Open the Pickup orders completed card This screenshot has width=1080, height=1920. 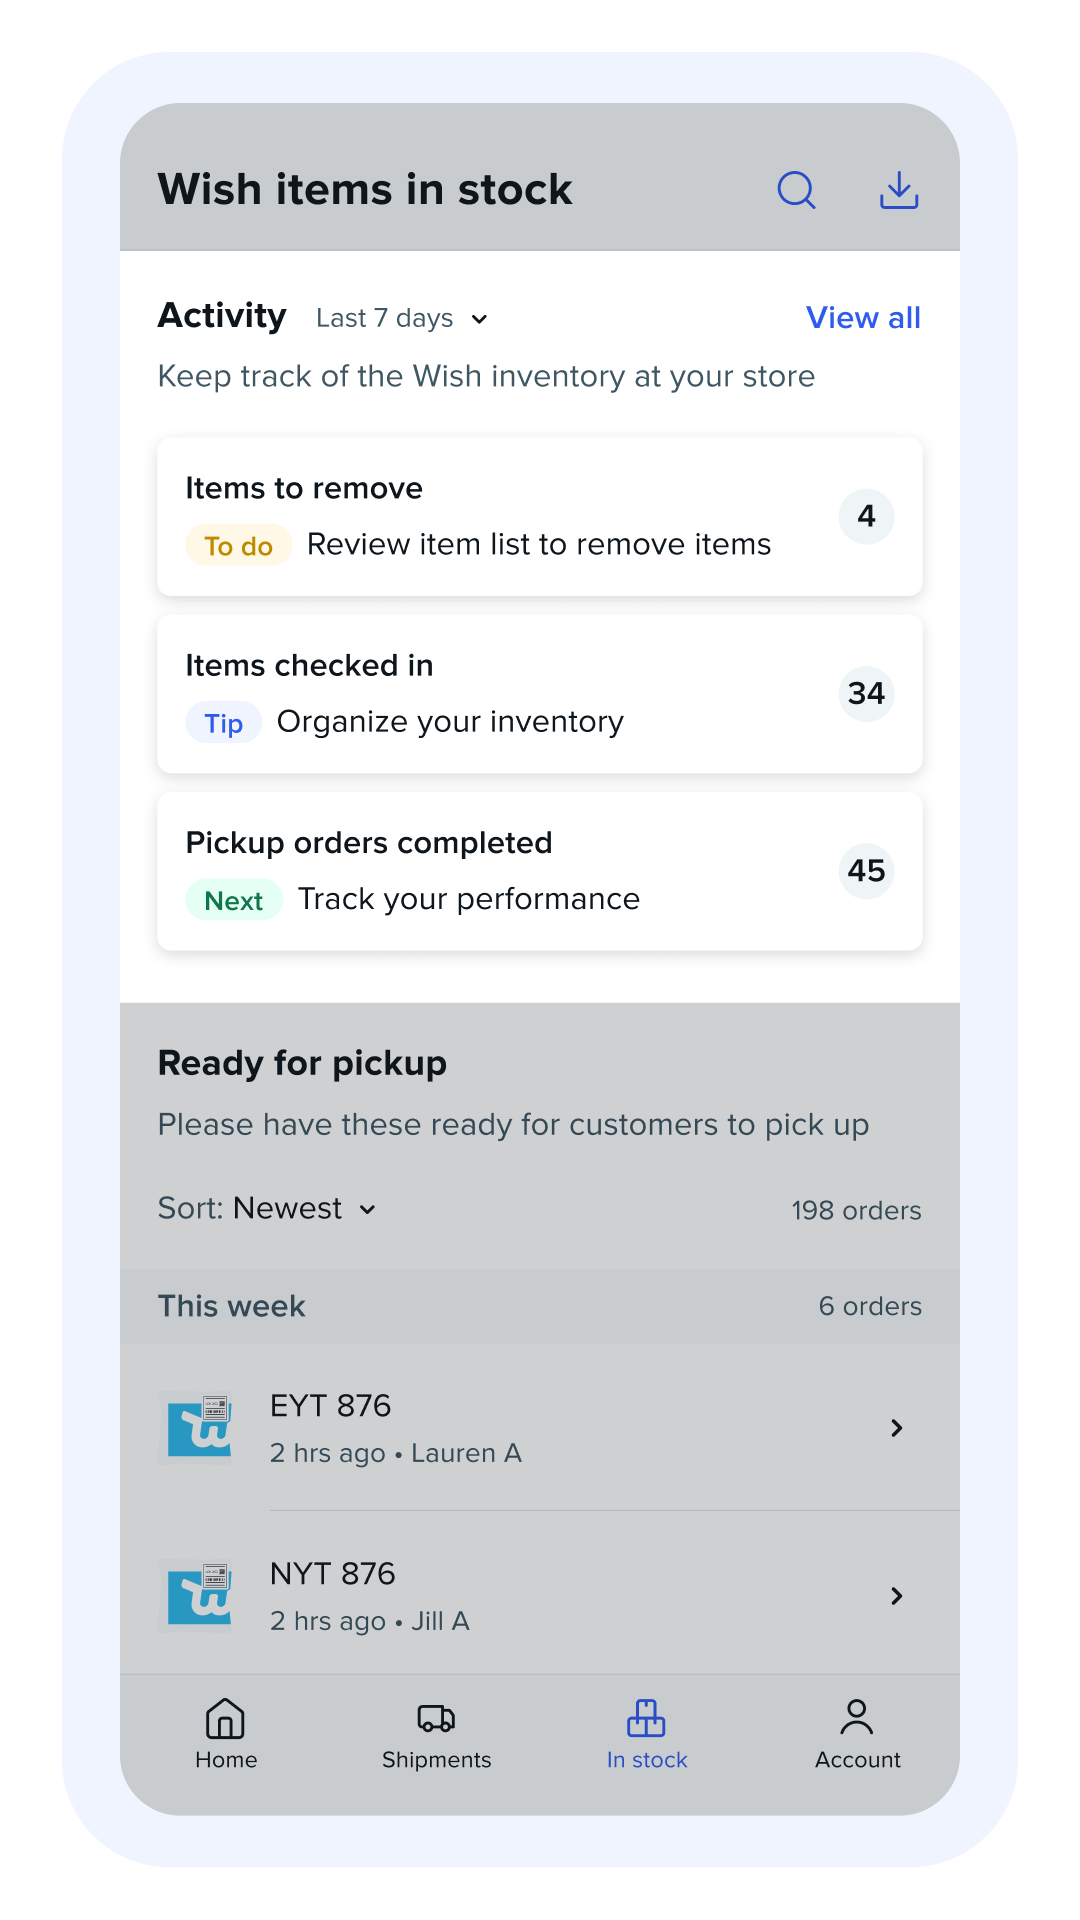540,871
